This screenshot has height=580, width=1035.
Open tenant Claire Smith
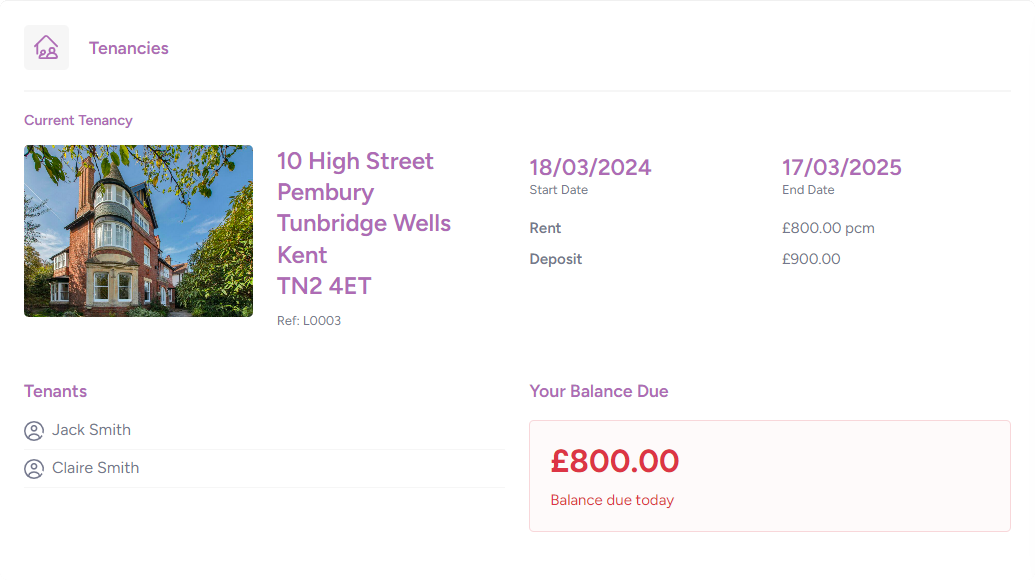point(96,468)
